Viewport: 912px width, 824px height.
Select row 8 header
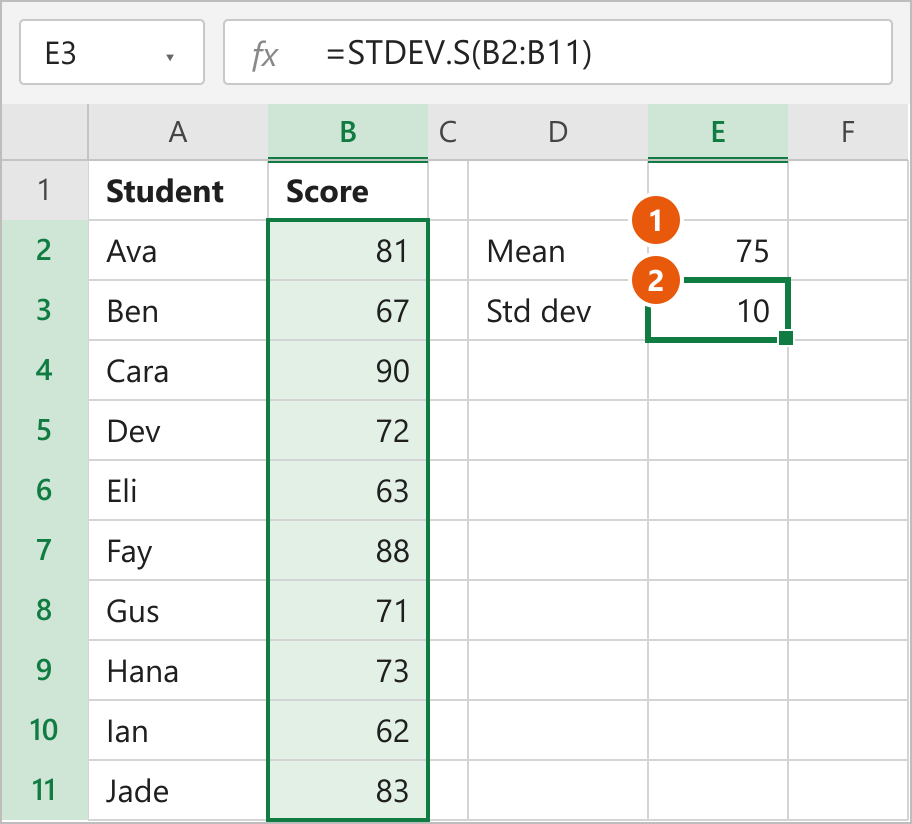coord(44,609)
